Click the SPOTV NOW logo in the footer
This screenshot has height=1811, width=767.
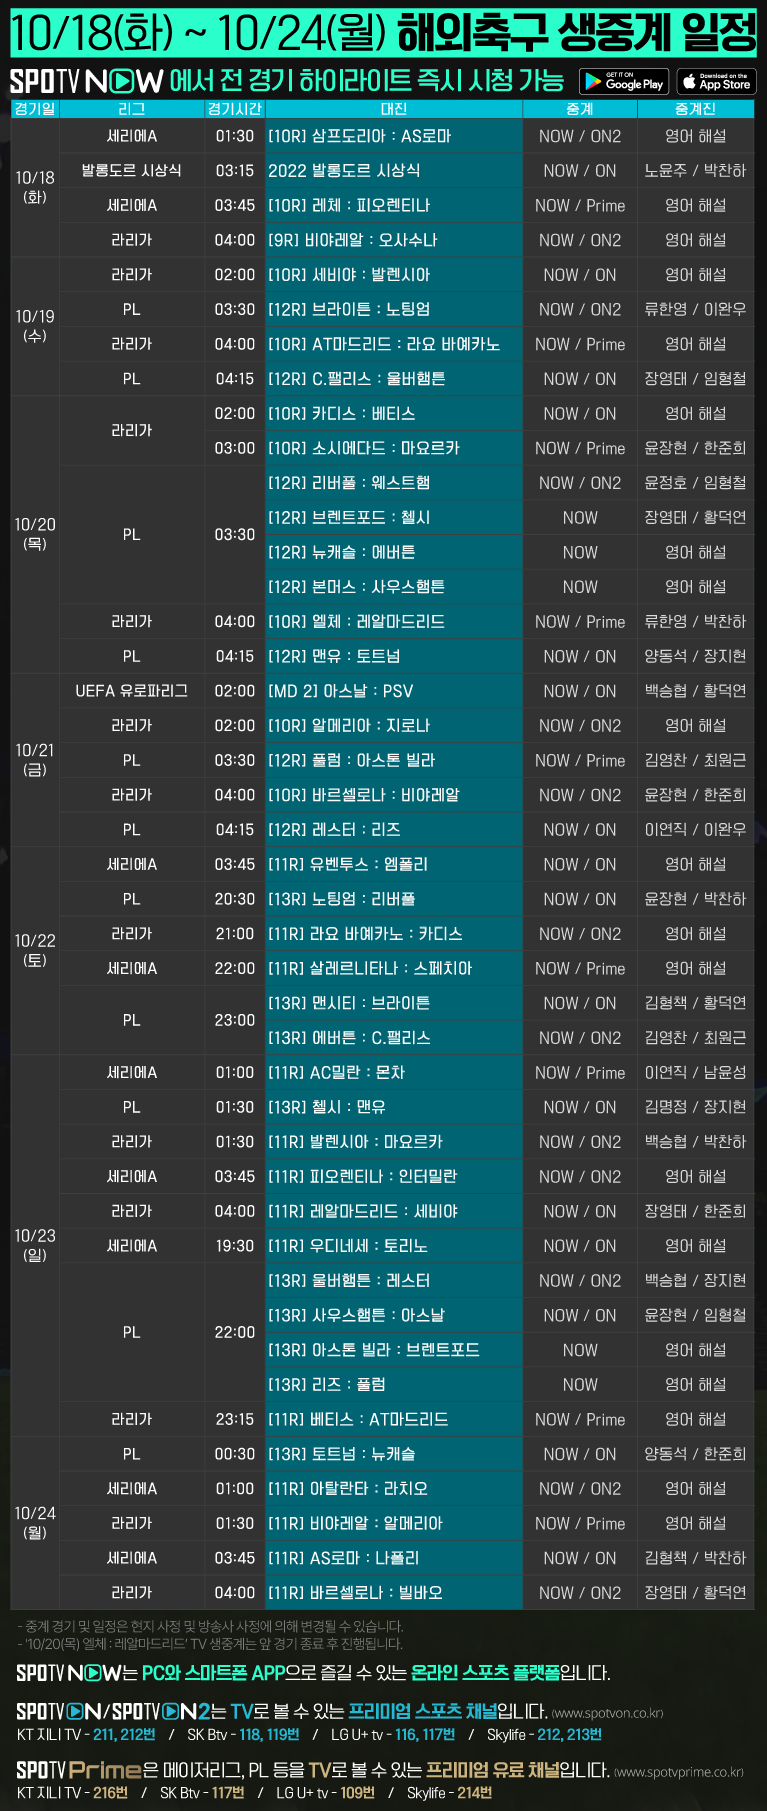click(x=69, y=1672)
